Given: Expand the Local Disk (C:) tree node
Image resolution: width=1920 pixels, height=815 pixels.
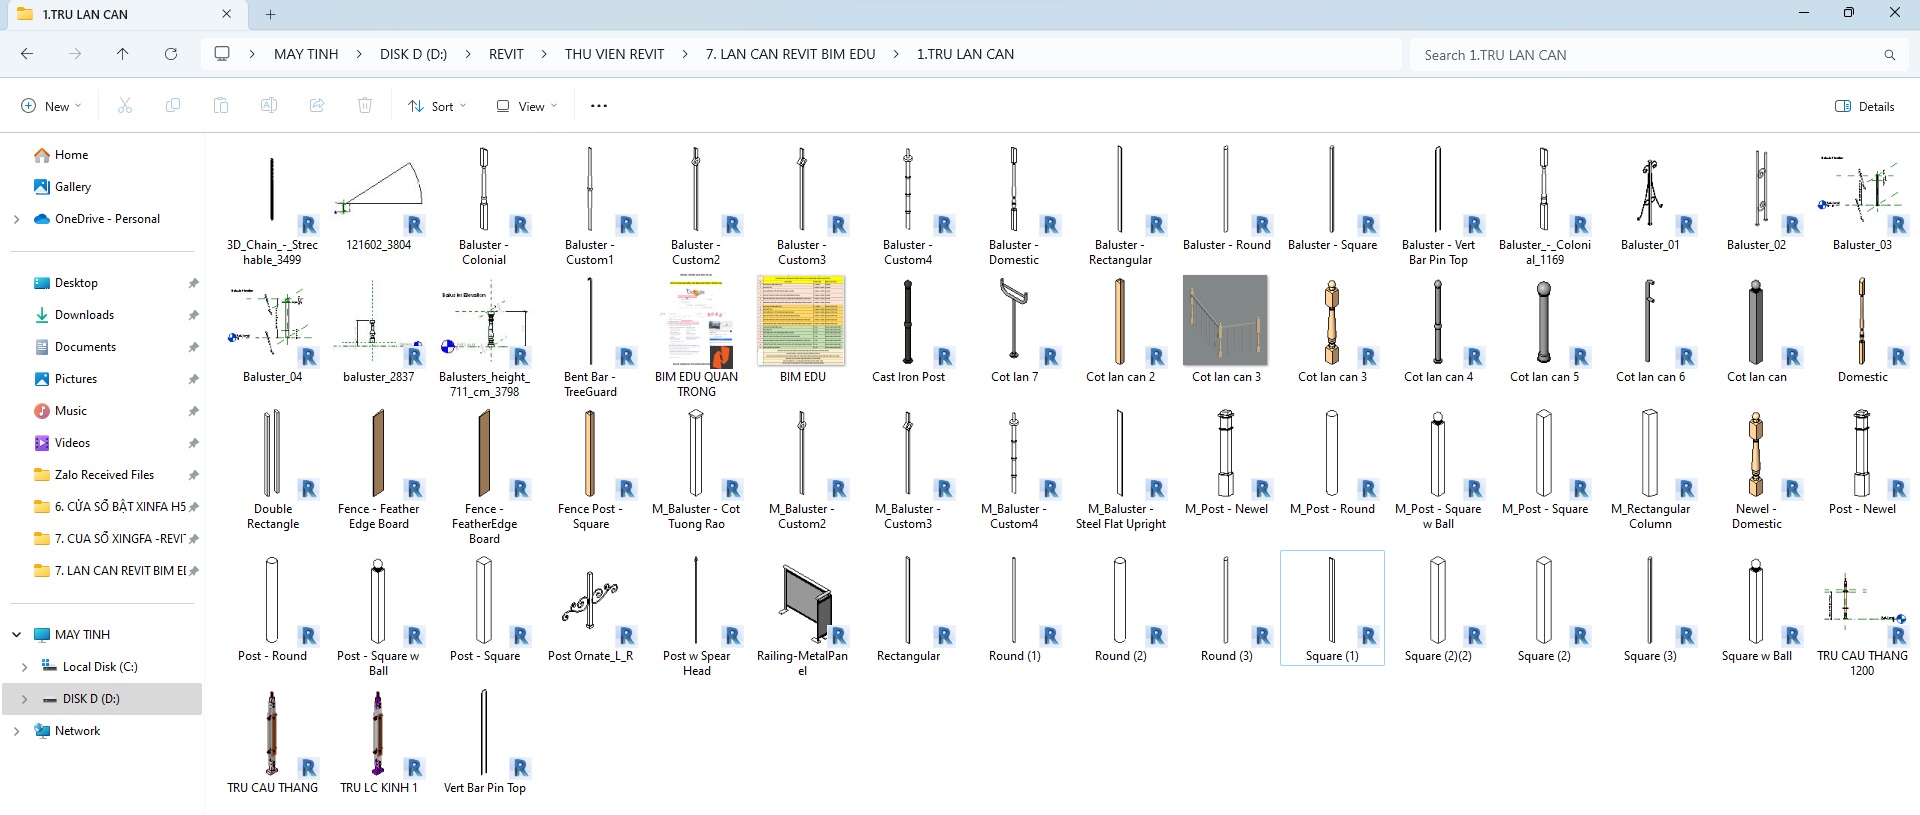Looking at the screenshot, I should click(x=24, y=667).
